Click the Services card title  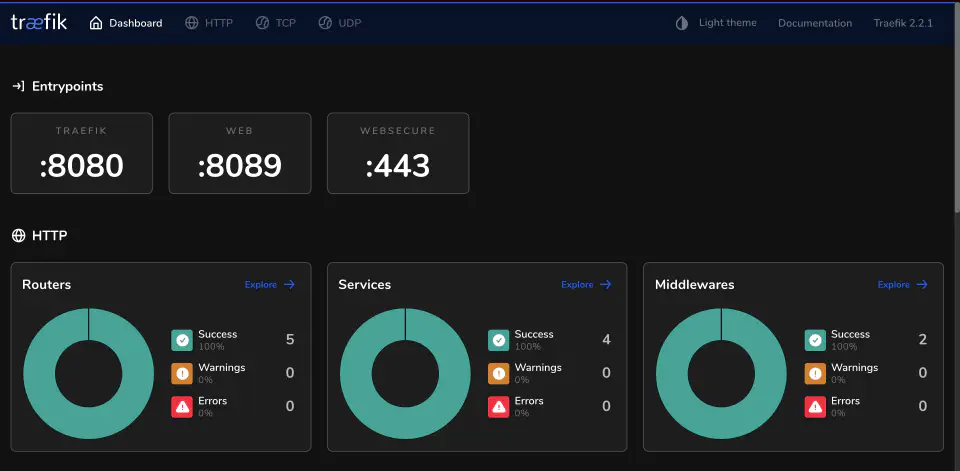tap(365, 285)
